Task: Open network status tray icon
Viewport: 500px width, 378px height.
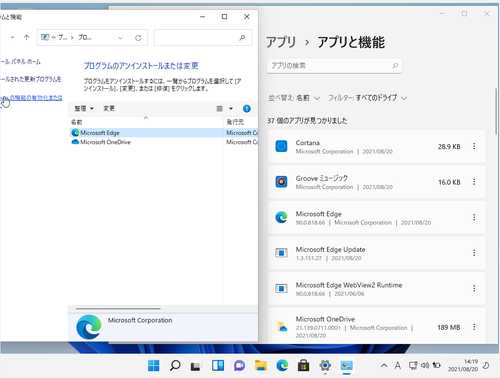Action: (413, 366)
